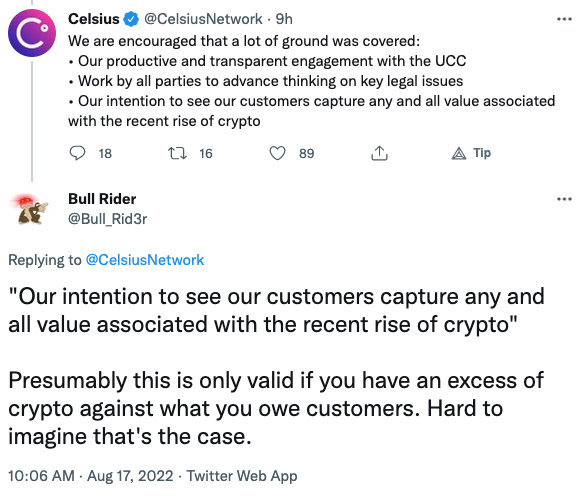
Task: Open more options on Bull Rider tweet
Action: (x=564, y=199)
